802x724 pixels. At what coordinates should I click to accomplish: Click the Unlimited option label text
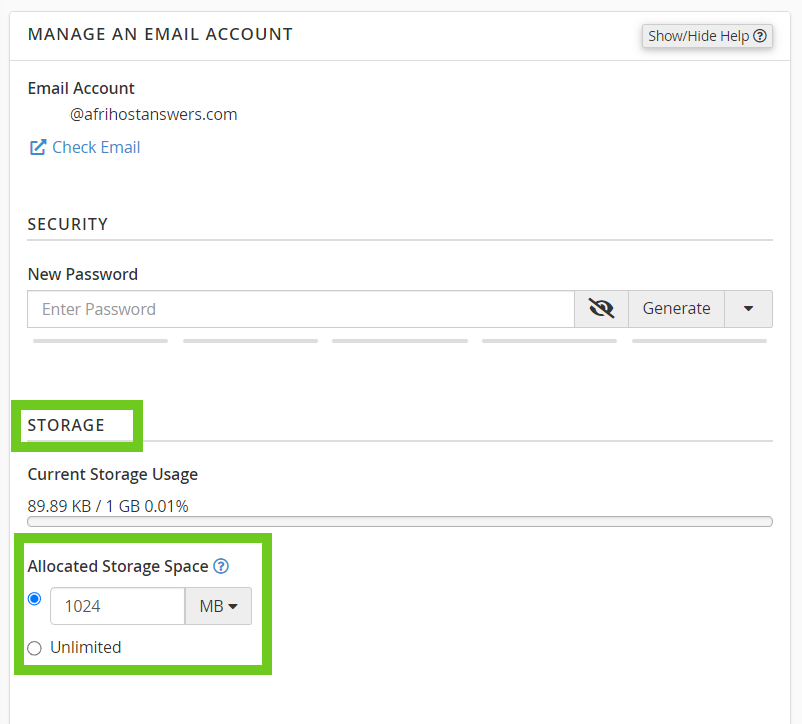[x=86, y=648]
